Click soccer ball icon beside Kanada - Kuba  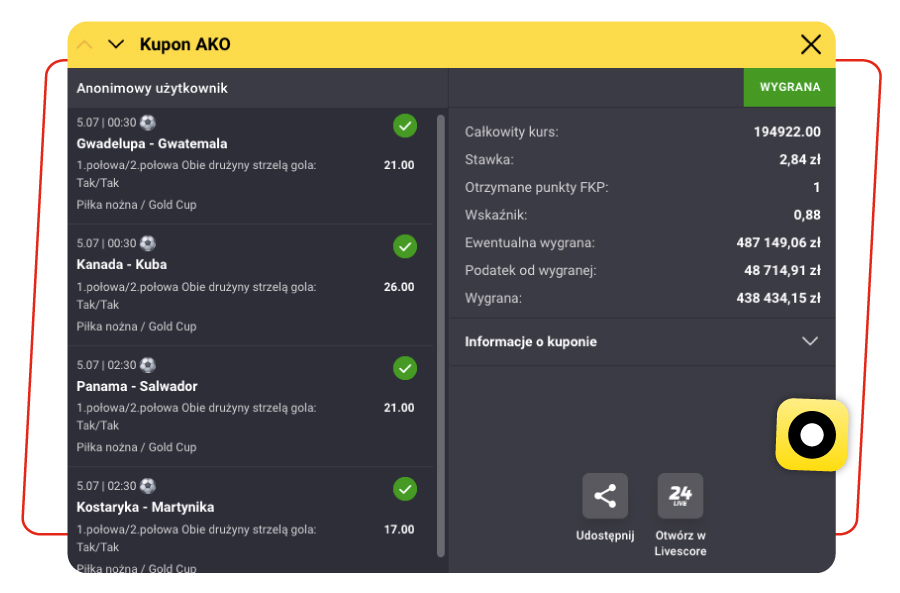coord(148,243)
